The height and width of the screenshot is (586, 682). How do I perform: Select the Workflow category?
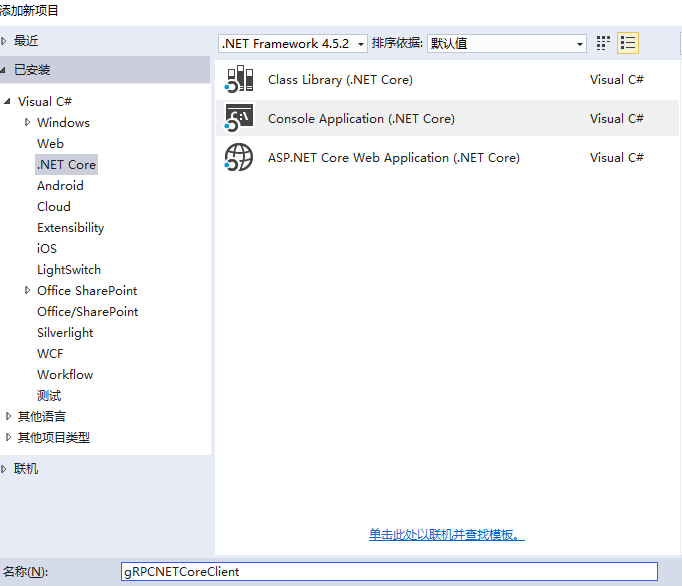point(65,375)
